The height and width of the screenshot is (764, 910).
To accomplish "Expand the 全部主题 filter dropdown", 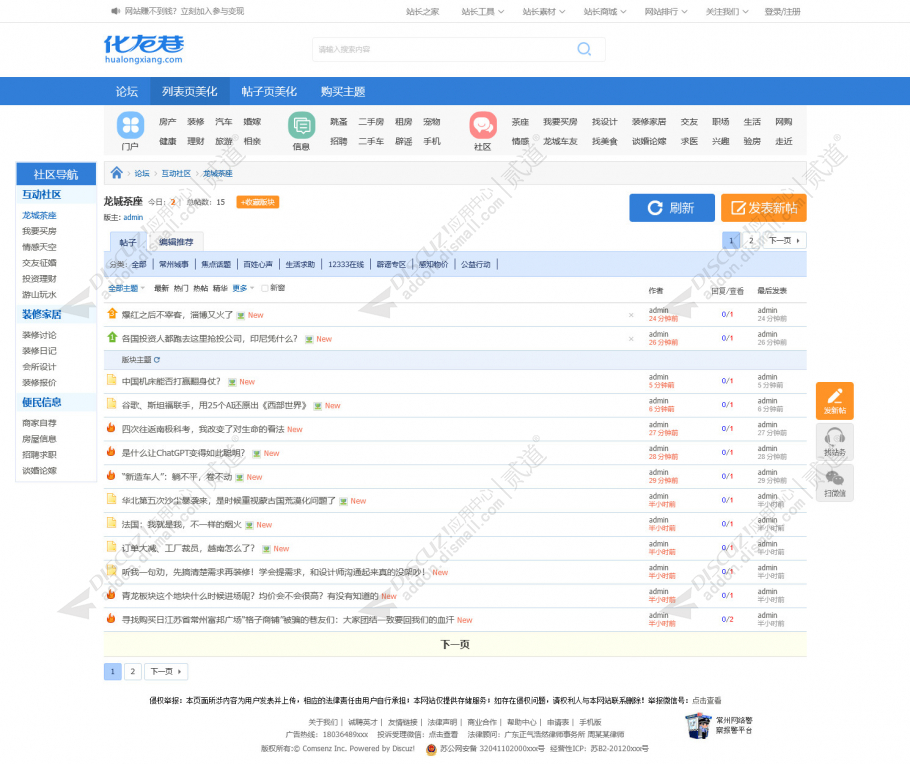I will point(126,288).
